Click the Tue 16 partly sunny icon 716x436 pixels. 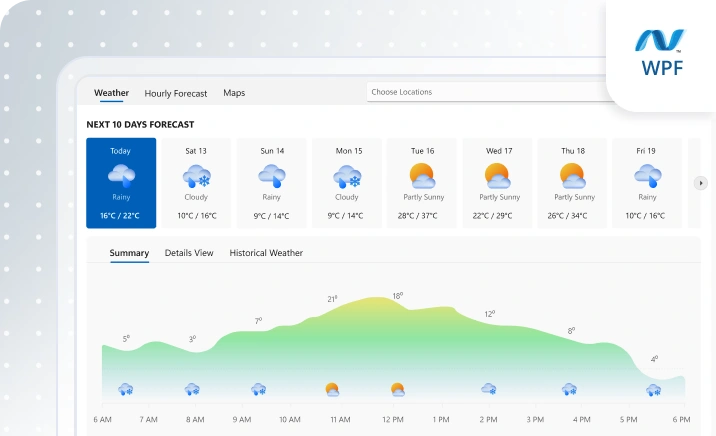pyautogui.click(x=422, y=176)
